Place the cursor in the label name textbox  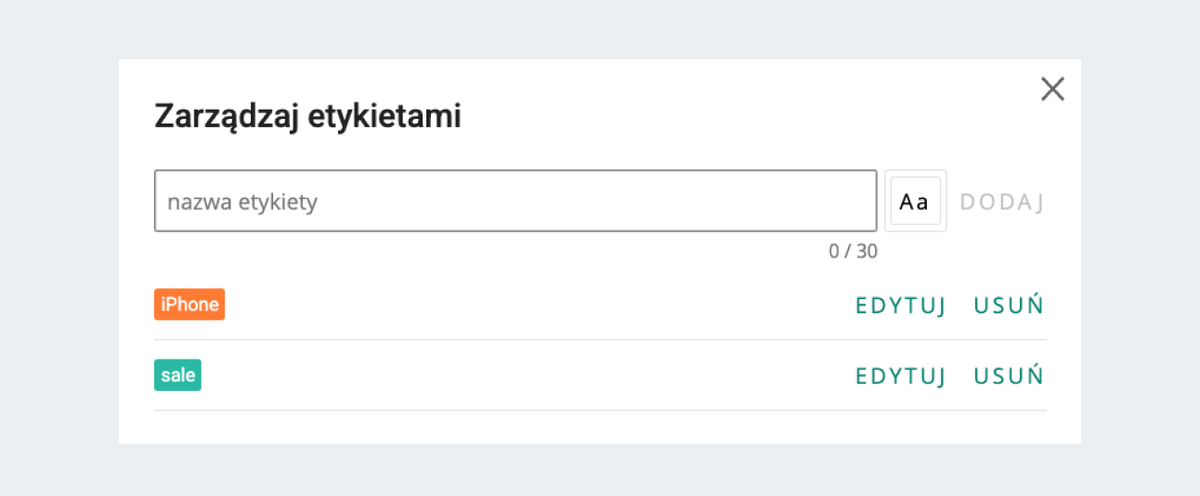[515, 201]
